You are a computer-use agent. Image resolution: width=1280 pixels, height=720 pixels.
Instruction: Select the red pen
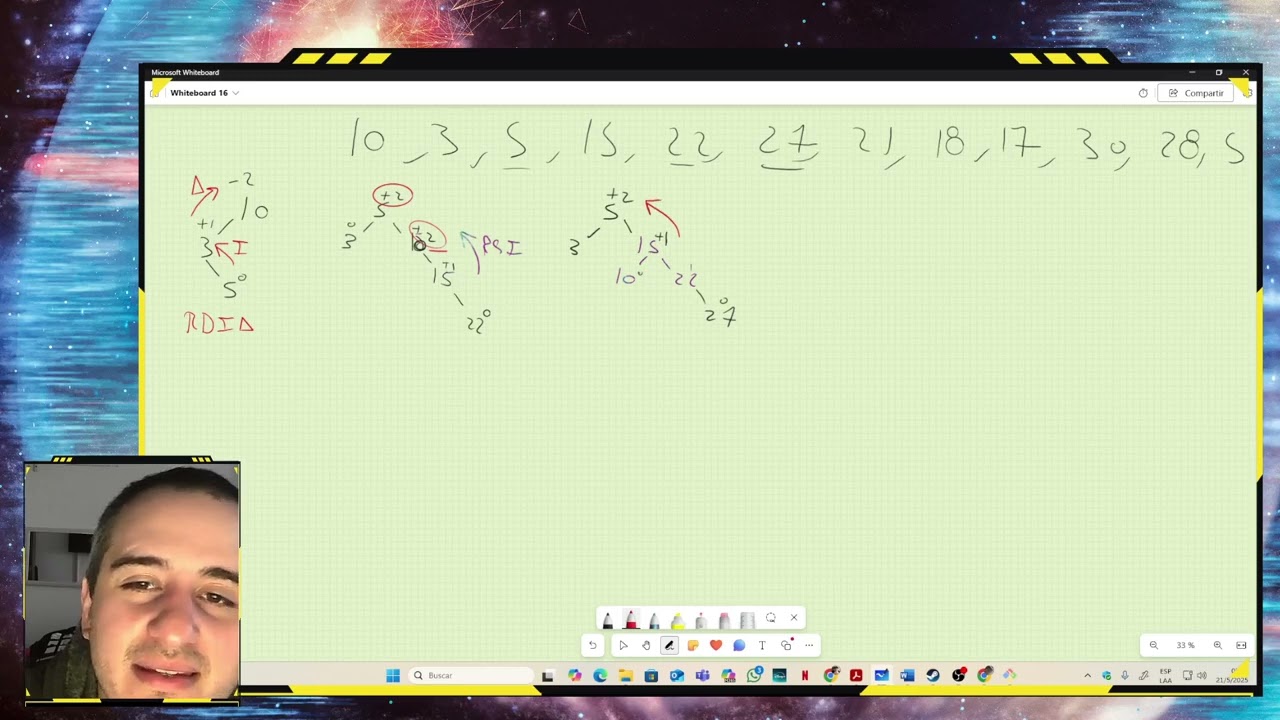631,619
